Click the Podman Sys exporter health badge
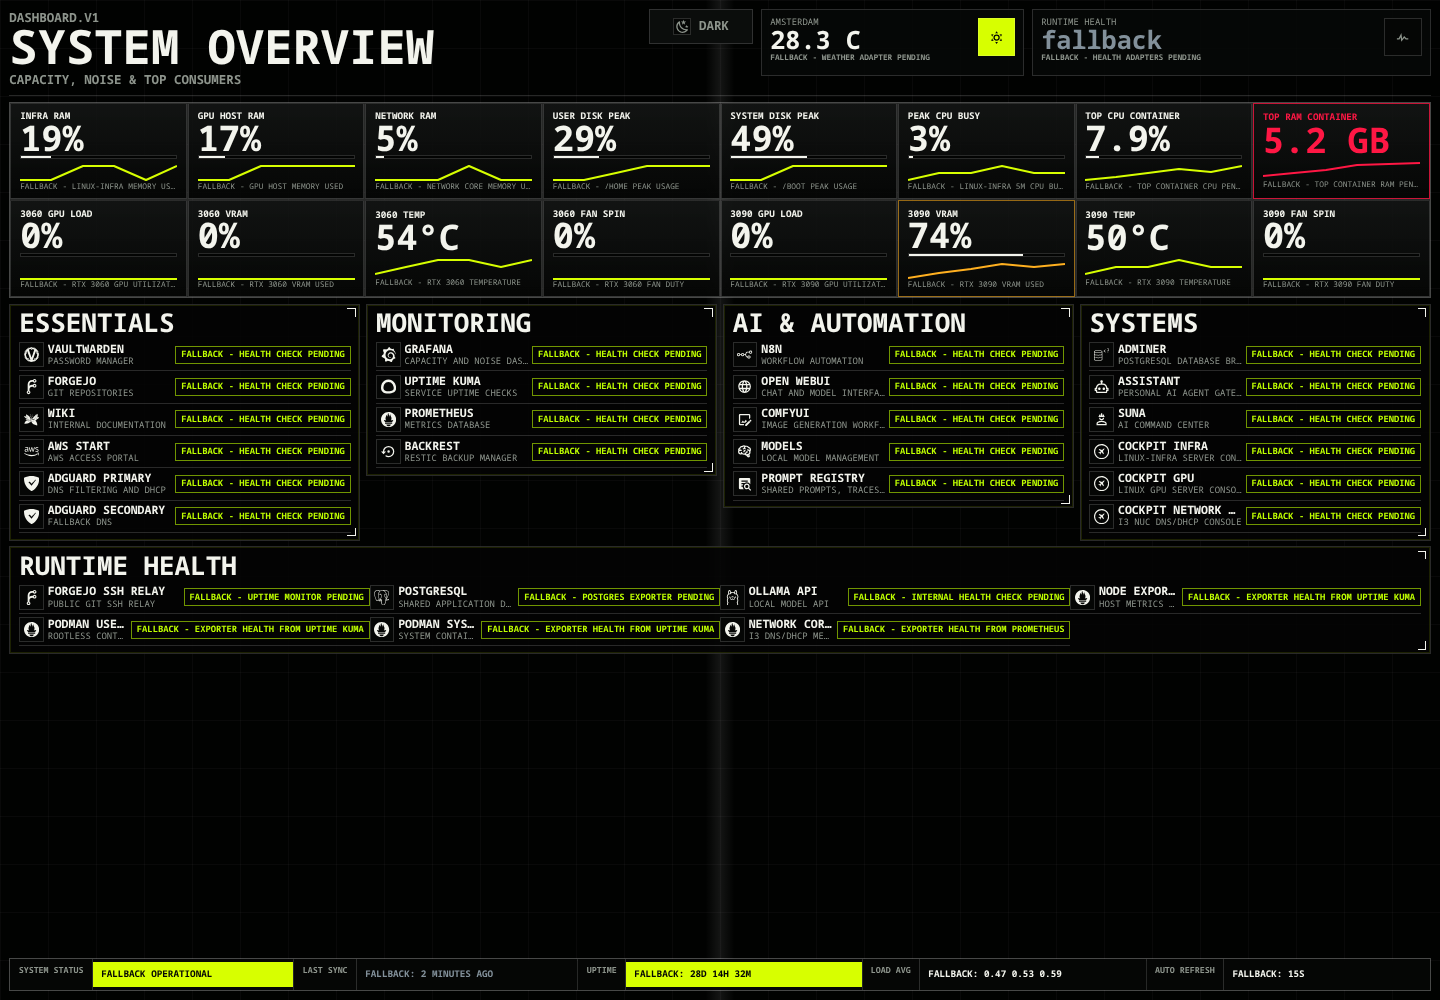 (x=600, y=629)
